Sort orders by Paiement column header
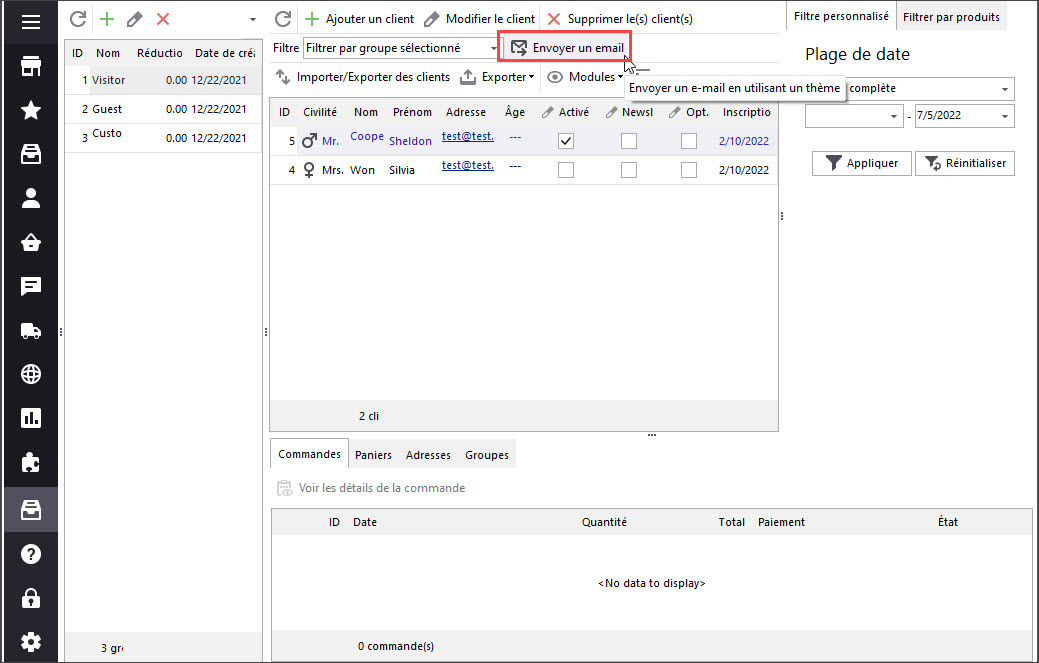 781,522
